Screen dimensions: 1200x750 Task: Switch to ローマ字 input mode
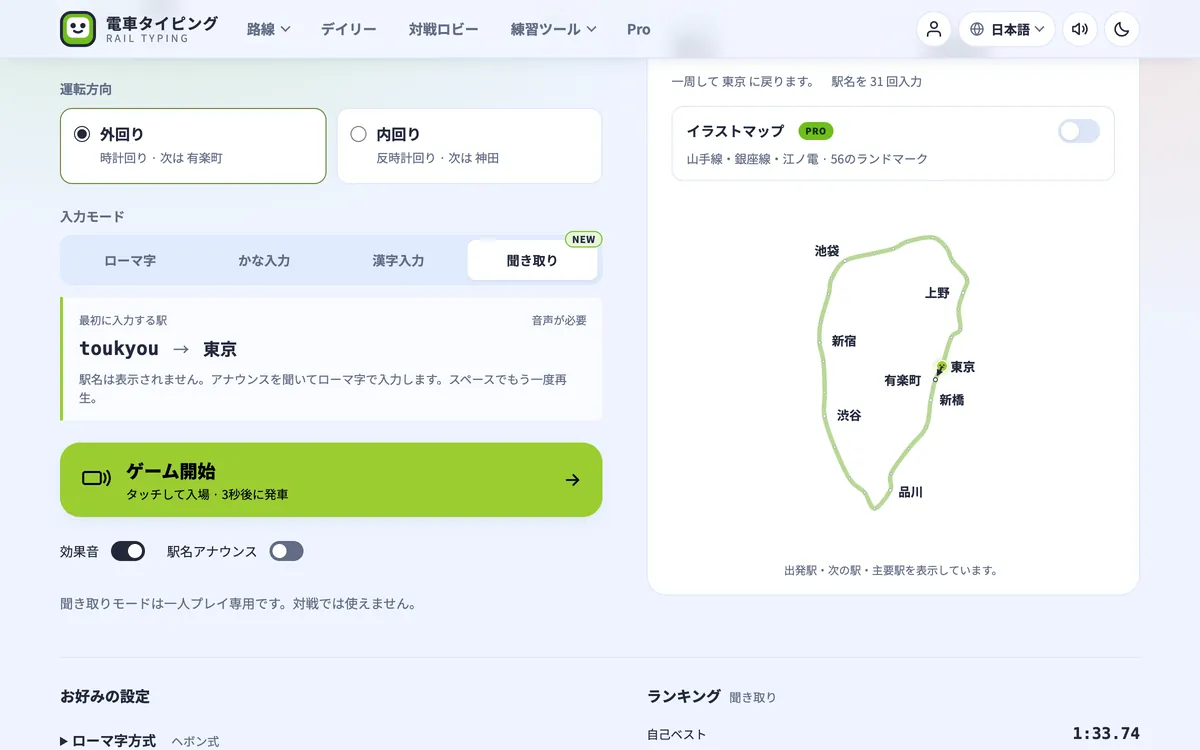click(x=130, y=260)
